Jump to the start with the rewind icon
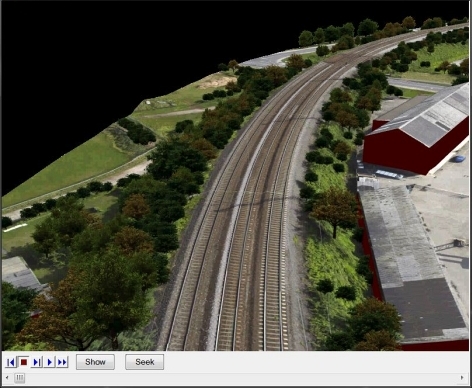 [x=11, y=362]
